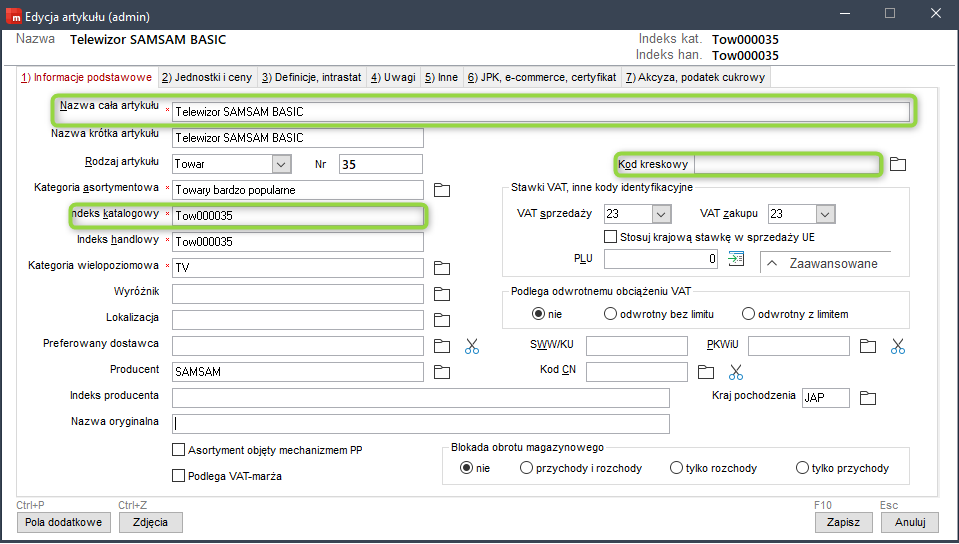Open Wyróżnik folder icon

(442, 294)
